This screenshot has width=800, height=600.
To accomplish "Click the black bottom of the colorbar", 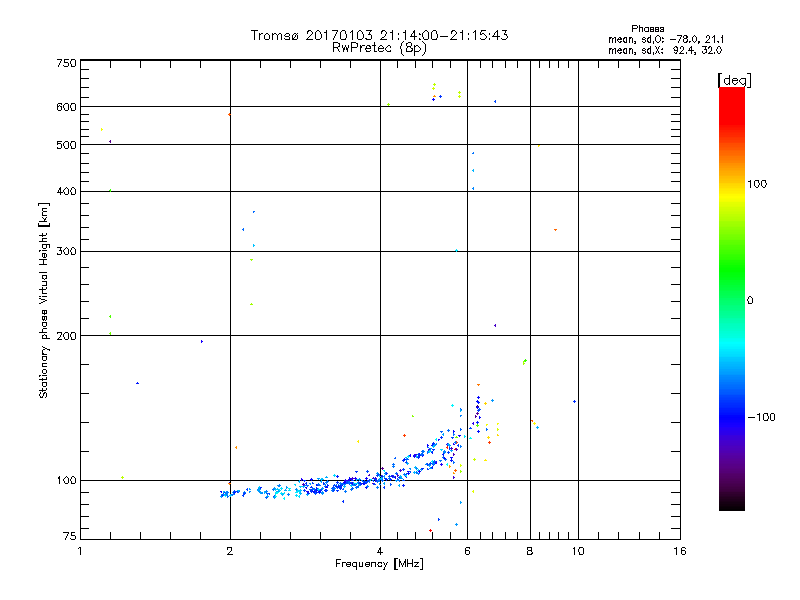I will [732, 503].
